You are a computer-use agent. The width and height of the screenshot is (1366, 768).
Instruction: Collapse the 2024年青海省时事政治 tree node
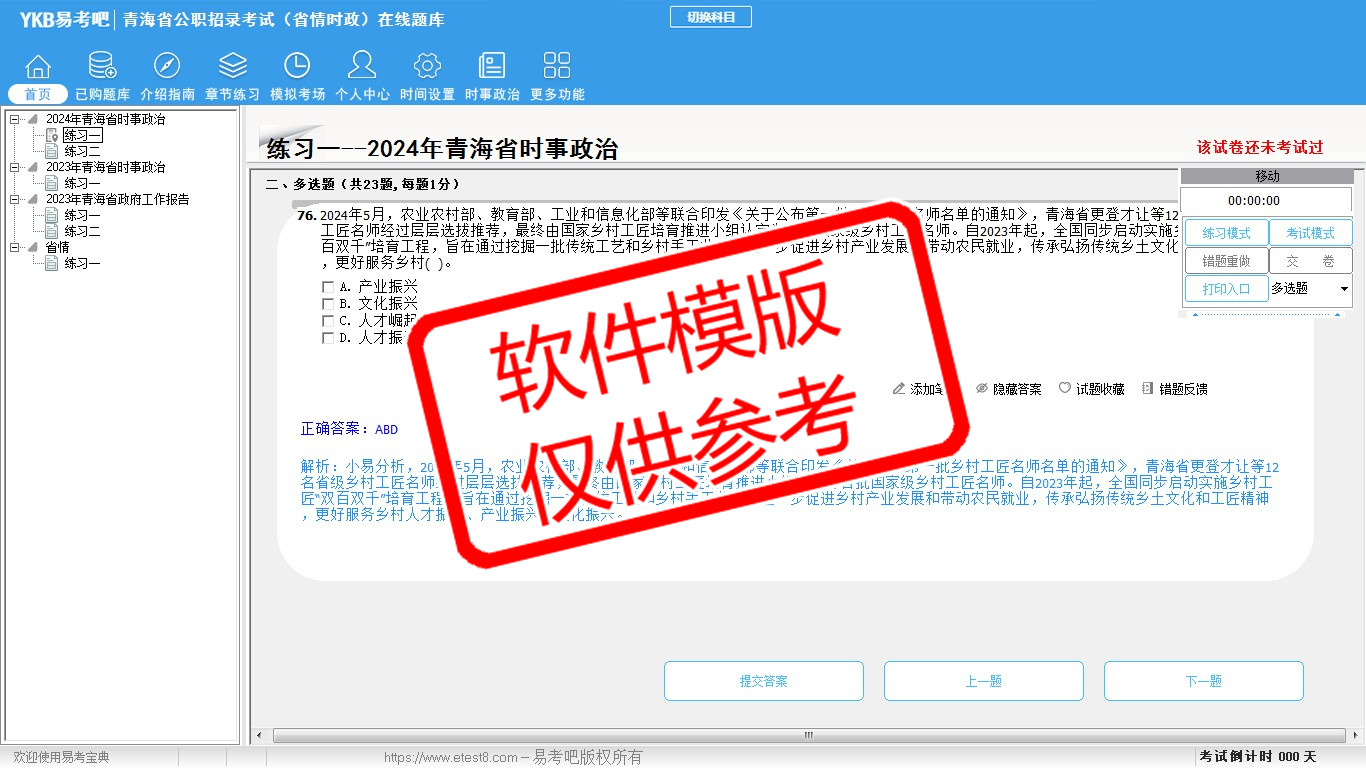click(x=15, y=120)
